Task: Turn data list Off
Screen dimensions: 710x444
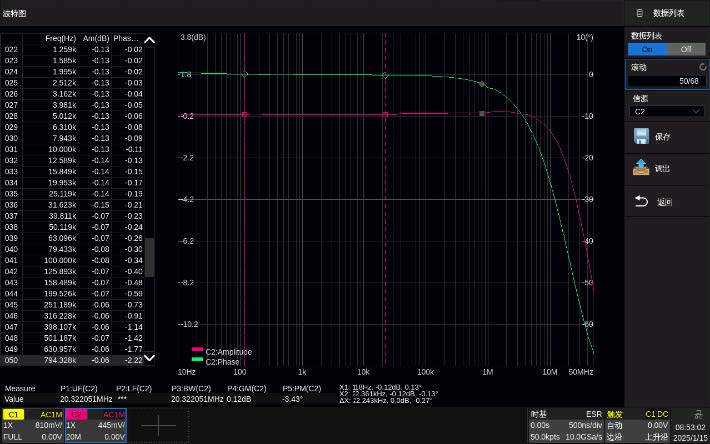Action: click(686, 49)
